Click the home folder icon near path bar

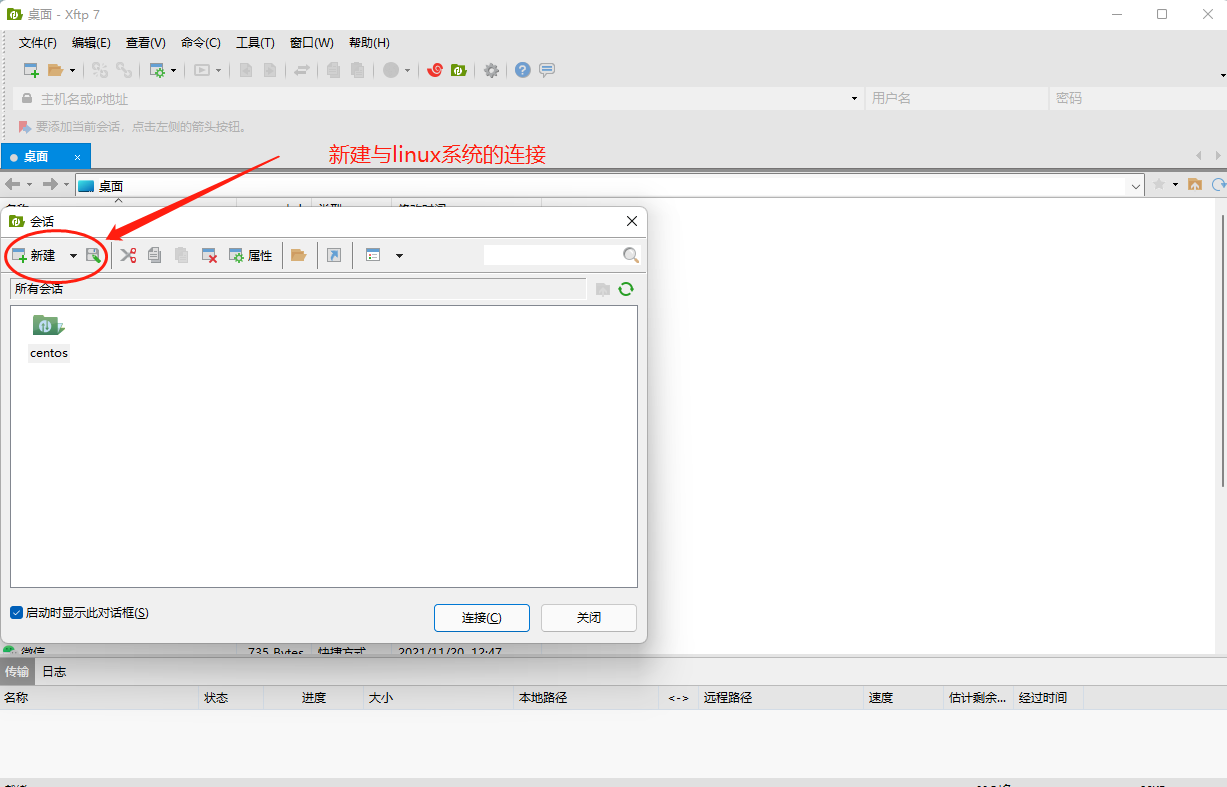[x=1194, y=185]
